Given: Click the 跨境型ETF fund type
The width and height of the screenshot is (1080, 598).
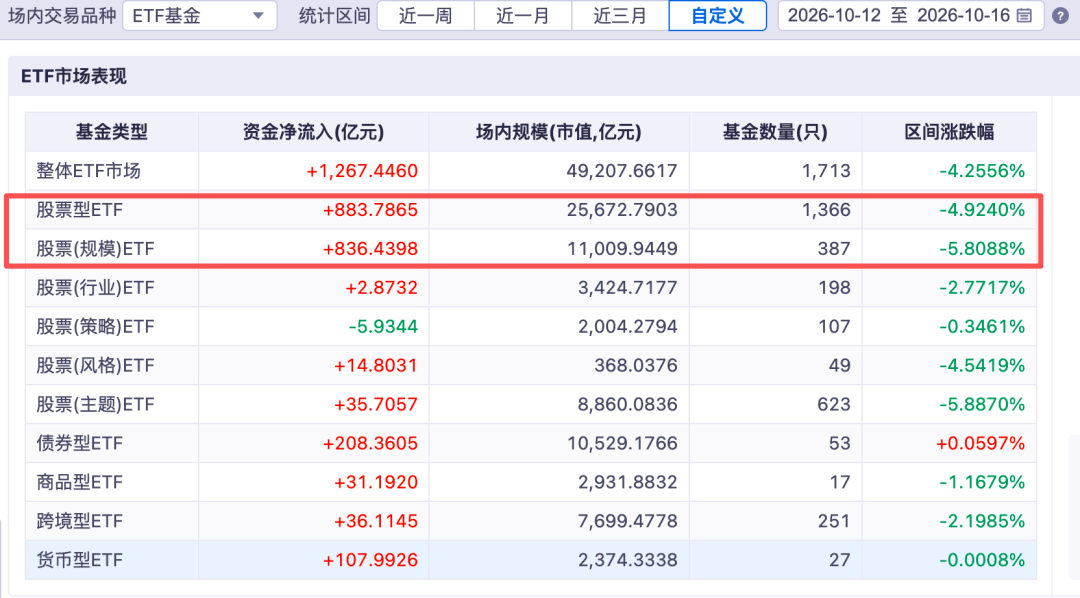Looking at the screenshot, I should [x=79, y=521].
